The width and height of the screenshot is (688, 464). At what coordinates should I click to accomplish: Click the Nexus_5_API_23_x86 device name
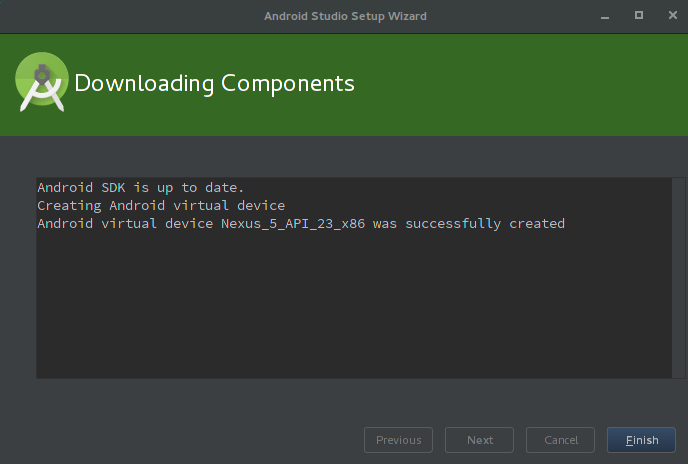tap(293, 224)
